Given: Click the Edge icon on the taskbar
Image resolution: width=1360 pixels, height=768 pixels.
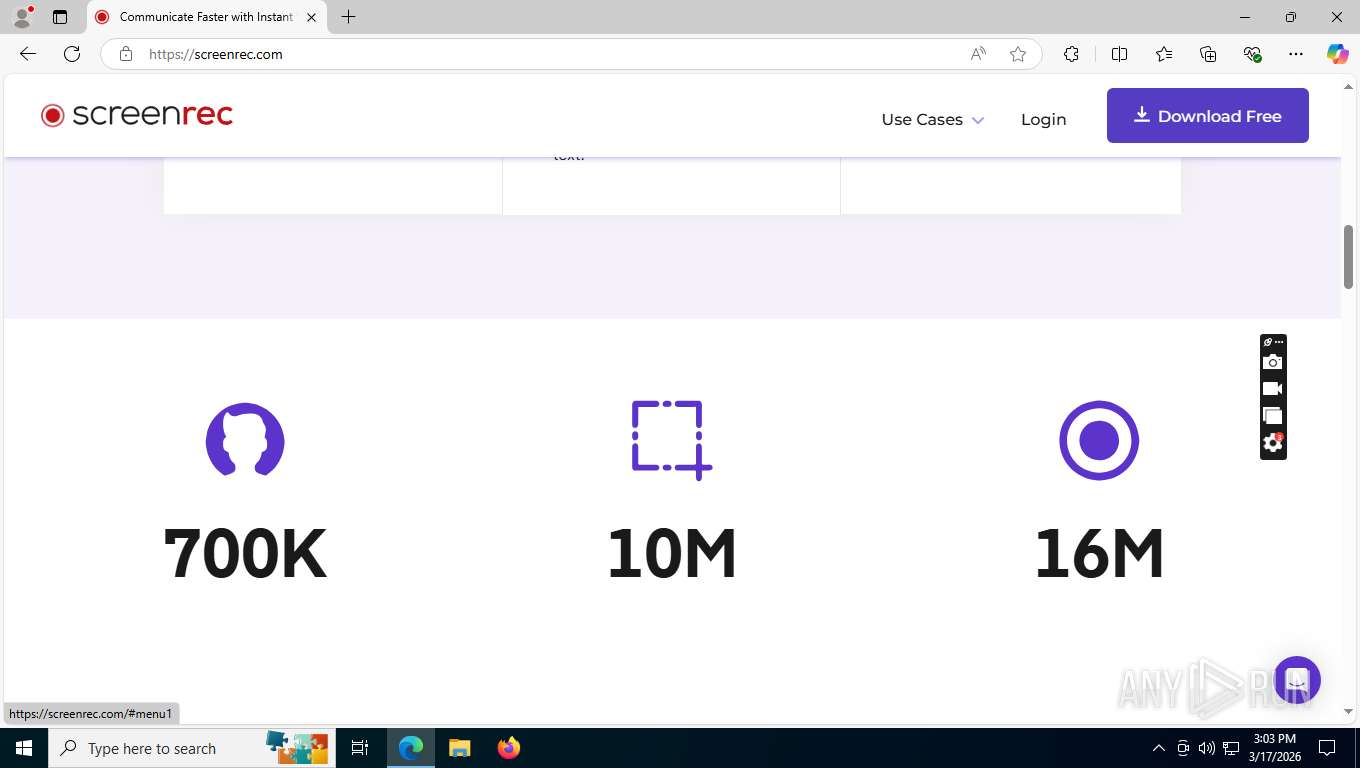Looking at the screenshot, I should (x=411, y=748).
